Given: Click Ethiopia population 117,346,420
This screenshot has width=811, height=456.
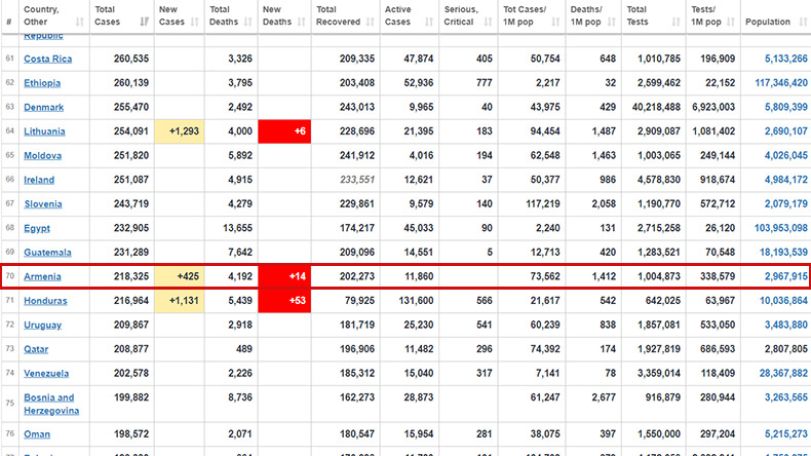Looking at the screenshot, I should pyautogui.click(x=781, y=83).
